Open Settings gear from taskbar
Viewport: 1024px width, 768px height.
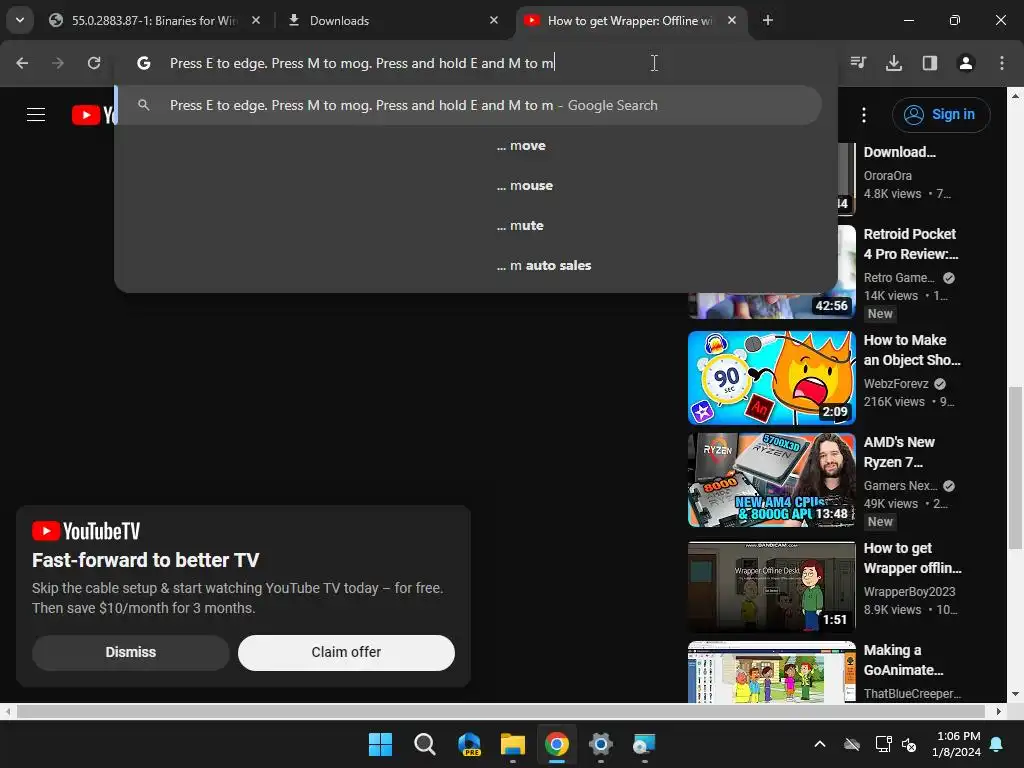601,744
